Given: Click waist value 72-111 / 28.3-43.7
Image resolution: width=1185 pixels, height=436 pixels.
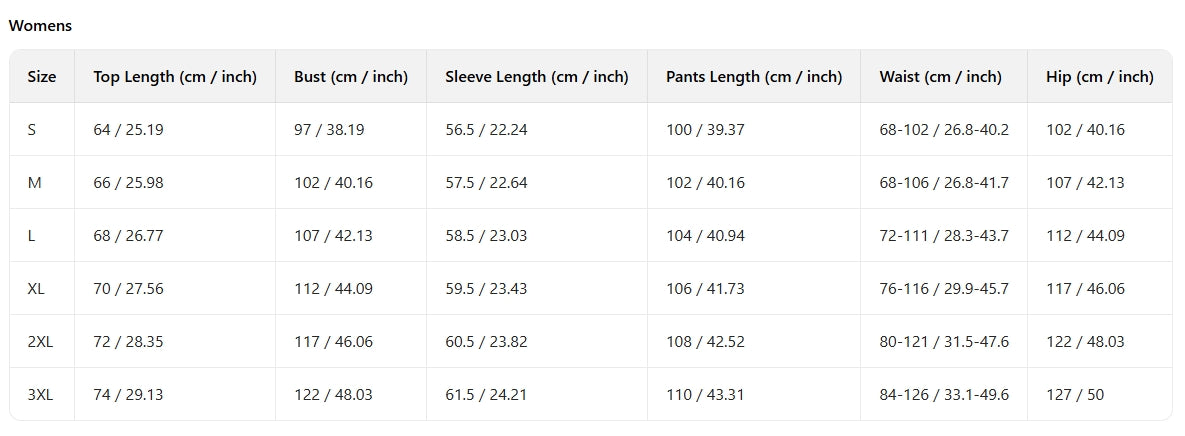Looking at the screenshot, I should [x=944, y=236].
